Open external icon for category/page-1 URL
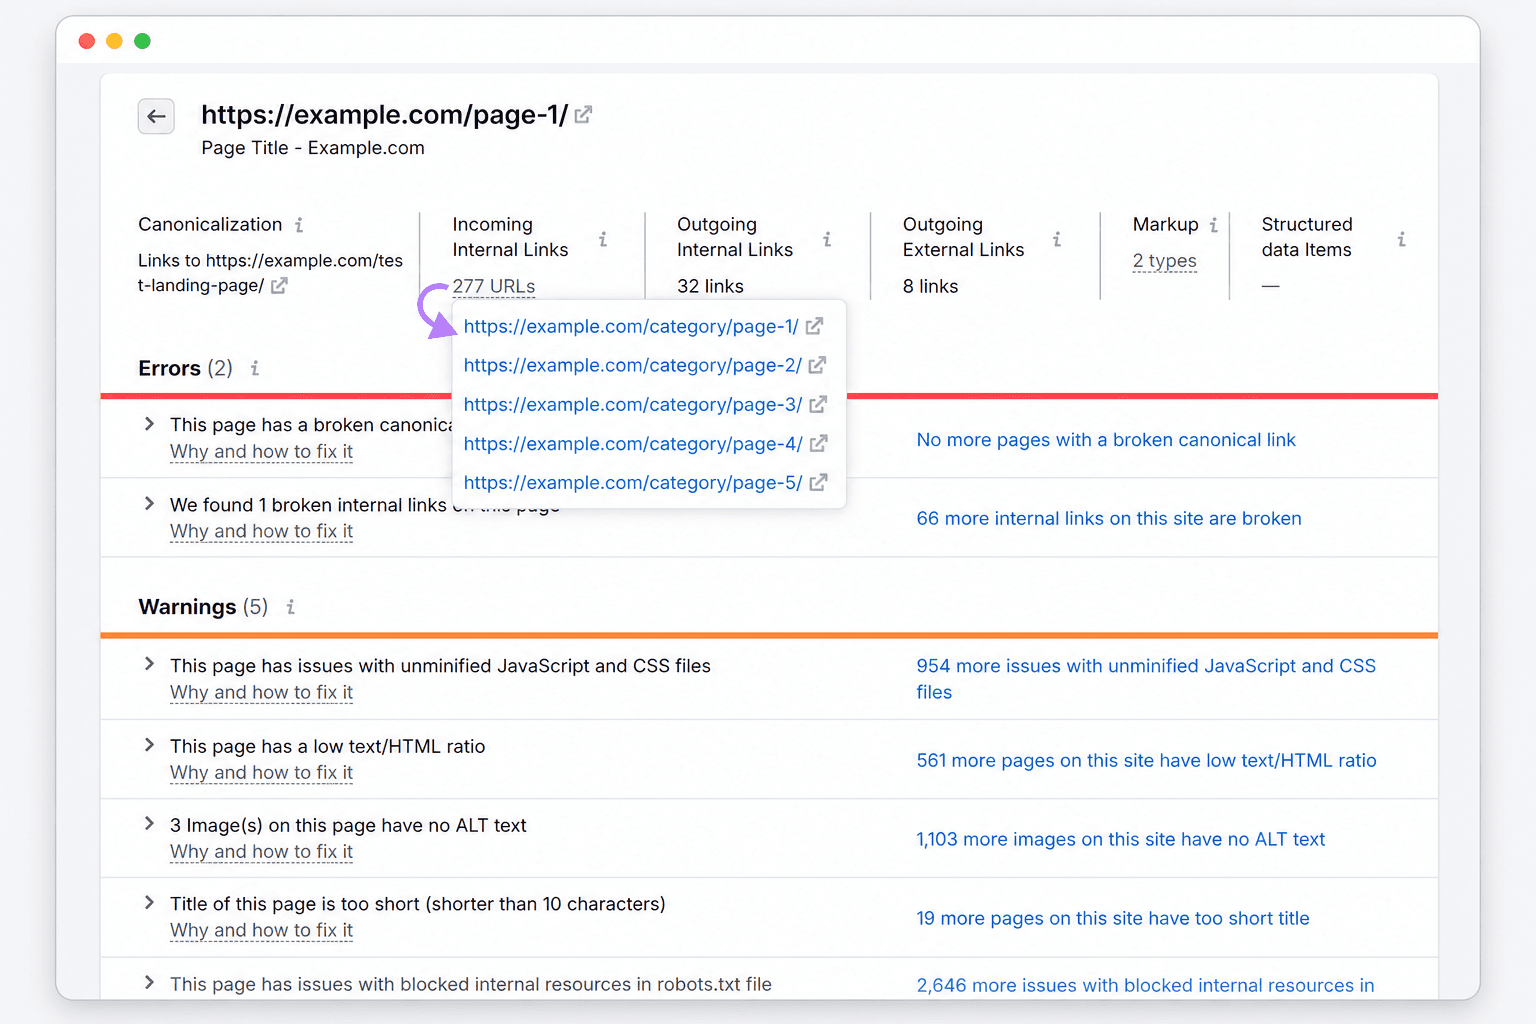Screen dimensions: 1536x1024 [815, 326]
